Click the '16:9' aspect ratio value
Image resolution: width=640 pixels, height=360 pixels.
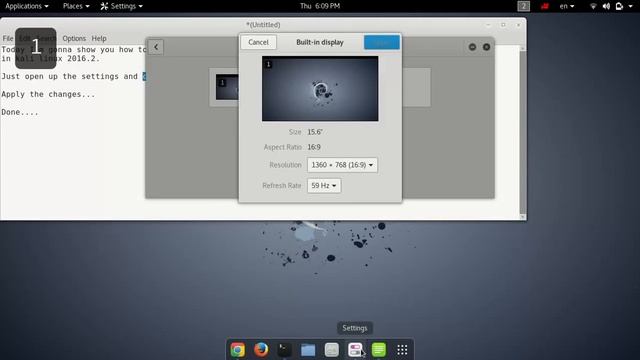click(314, 147)
